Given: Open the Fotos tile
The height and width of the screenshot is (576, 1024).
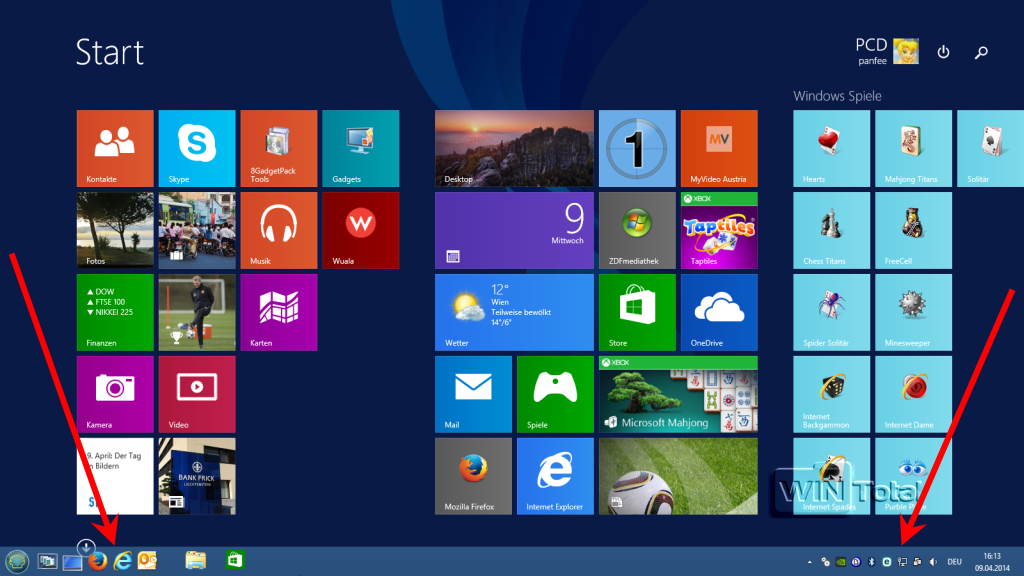Looking at the screenshot, I should tap(115, 231).
